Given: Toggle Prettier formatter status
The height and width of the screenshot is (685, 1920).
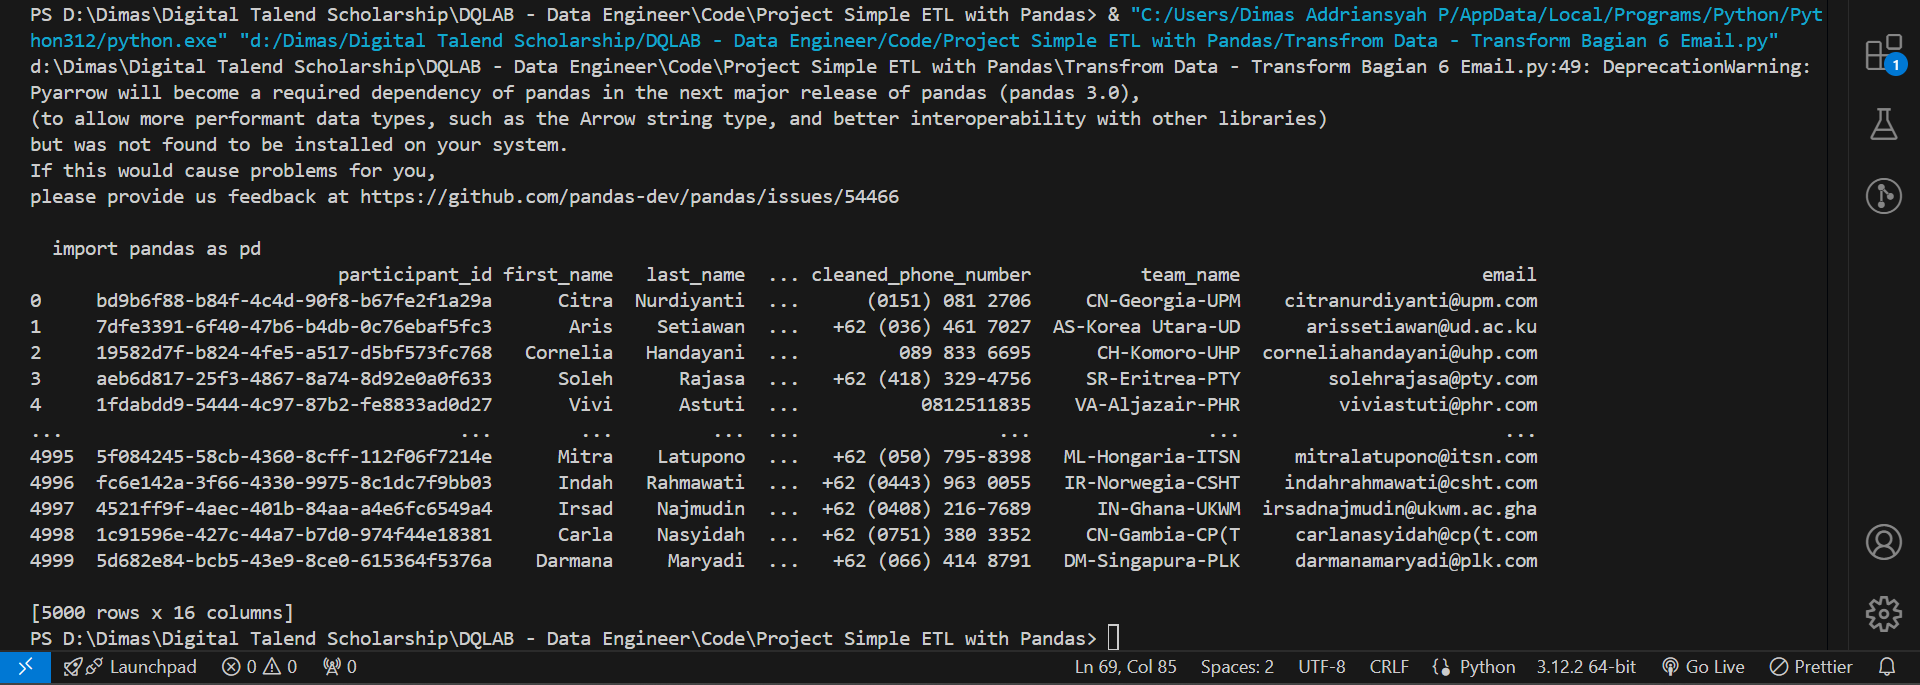Looking at the screenshot, I should point(1811,667).
